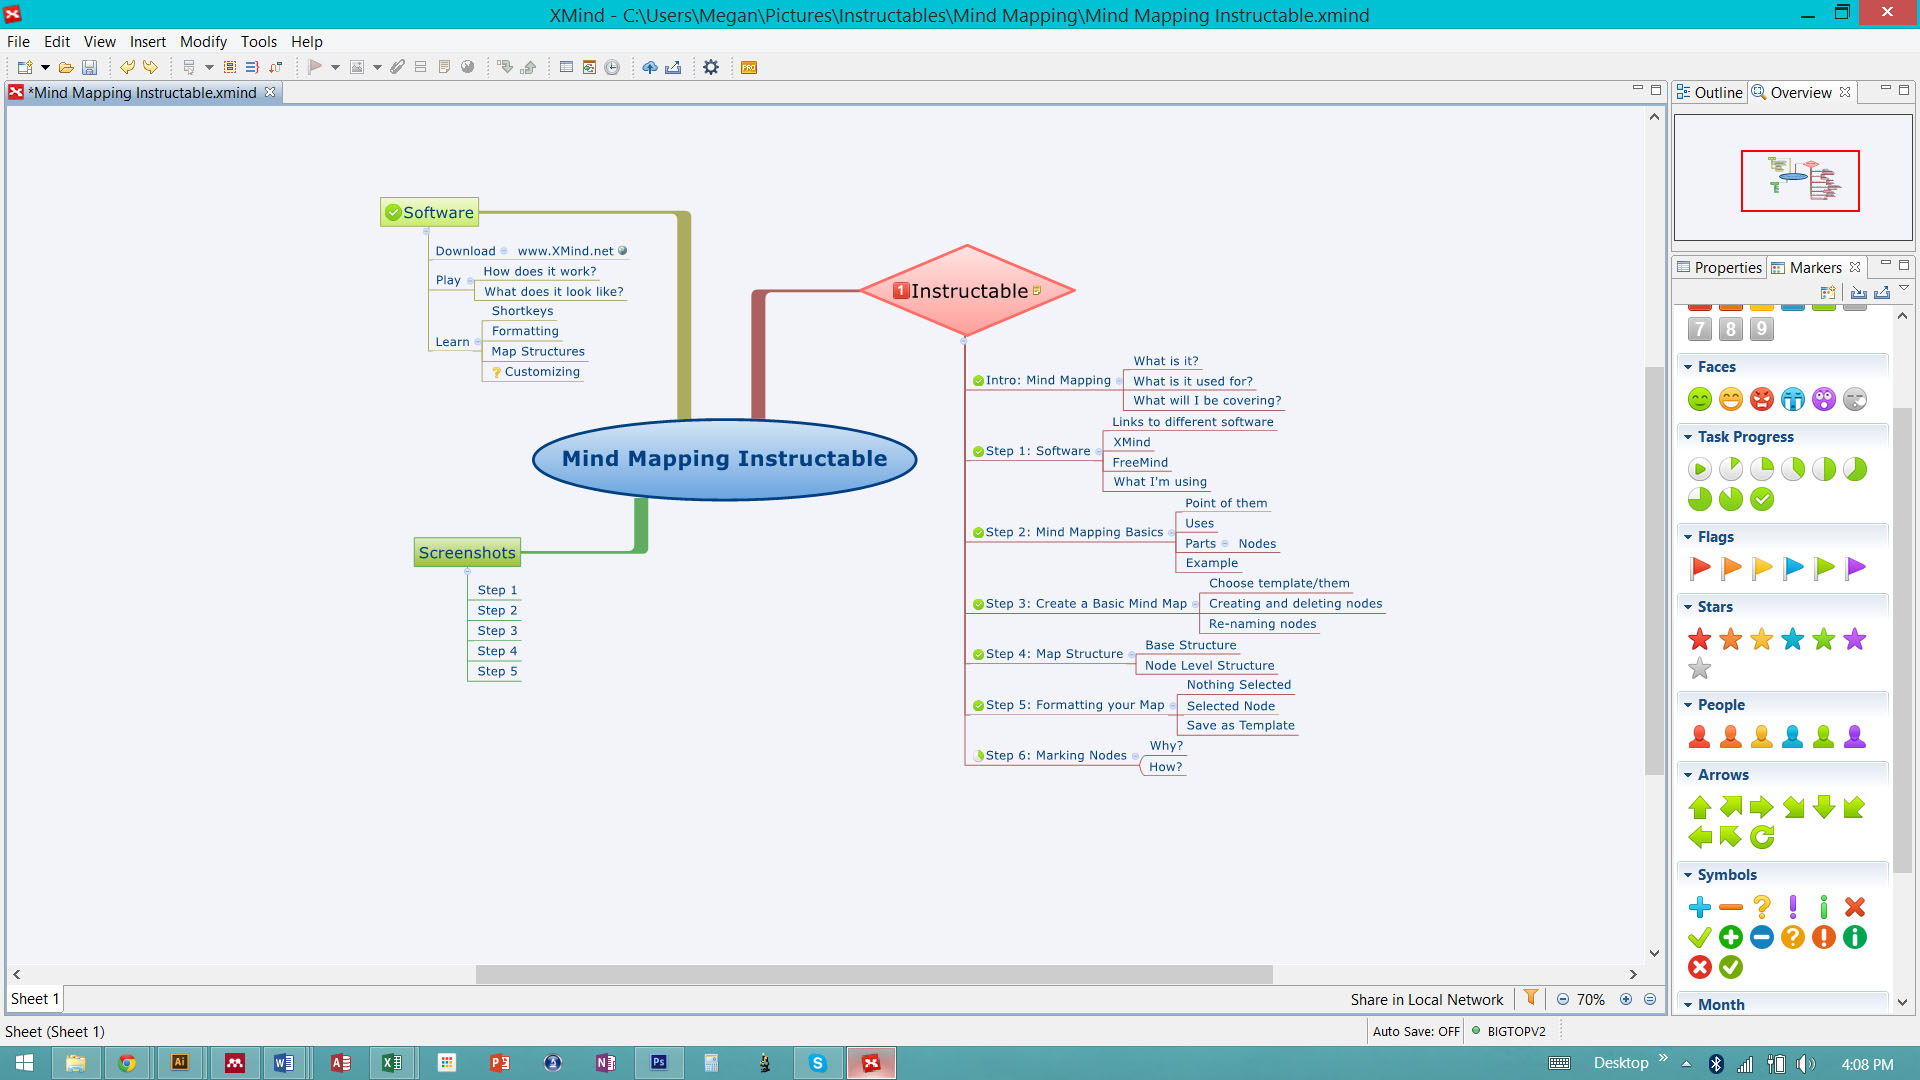The width and height of the screenshot is (1920, 1080).
Task: Select the Task Progress full circle marker
Action: pyautogui.click(x=1762, y=498)
